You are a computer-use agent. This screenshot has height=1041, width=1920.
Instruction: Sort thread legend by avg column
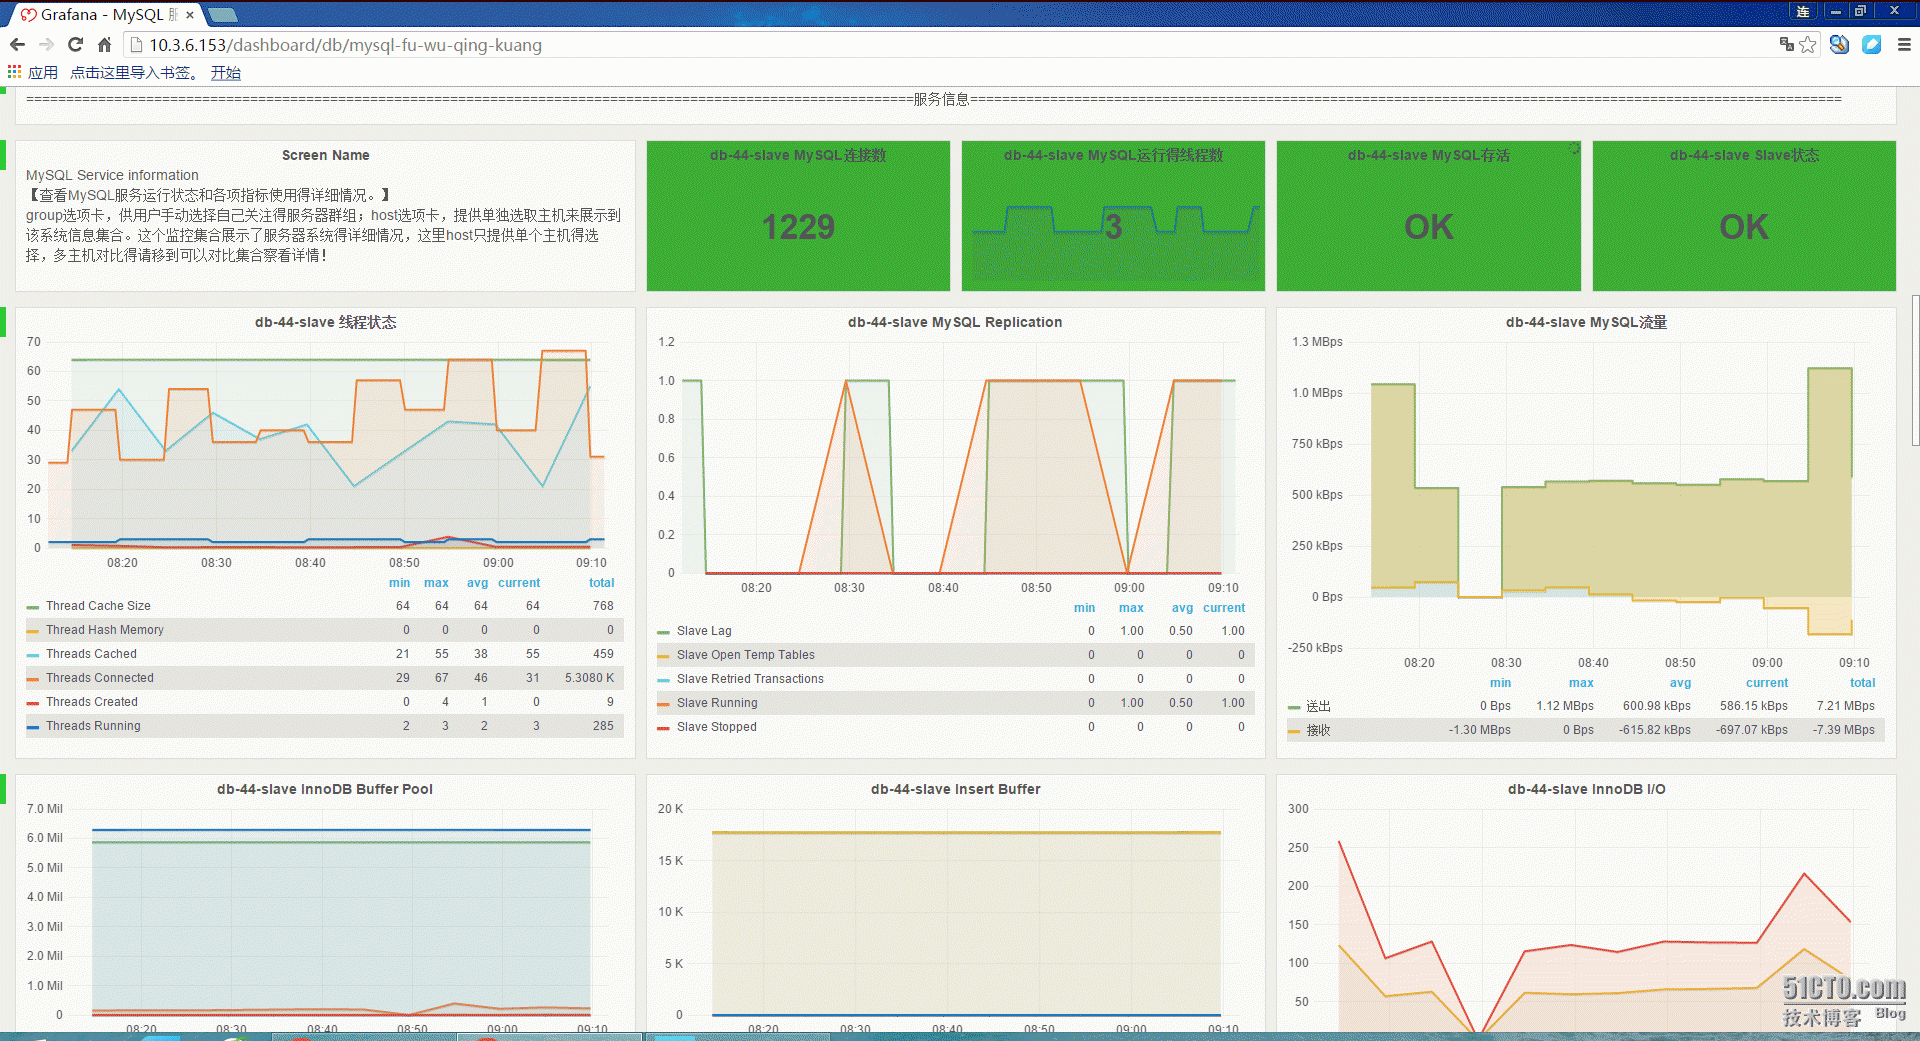click(477, 583)
